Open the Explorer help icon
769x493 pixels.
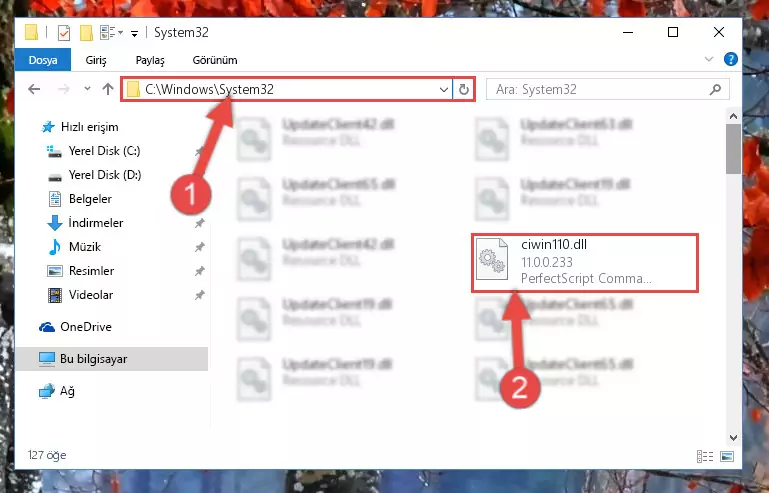(730, 59)
